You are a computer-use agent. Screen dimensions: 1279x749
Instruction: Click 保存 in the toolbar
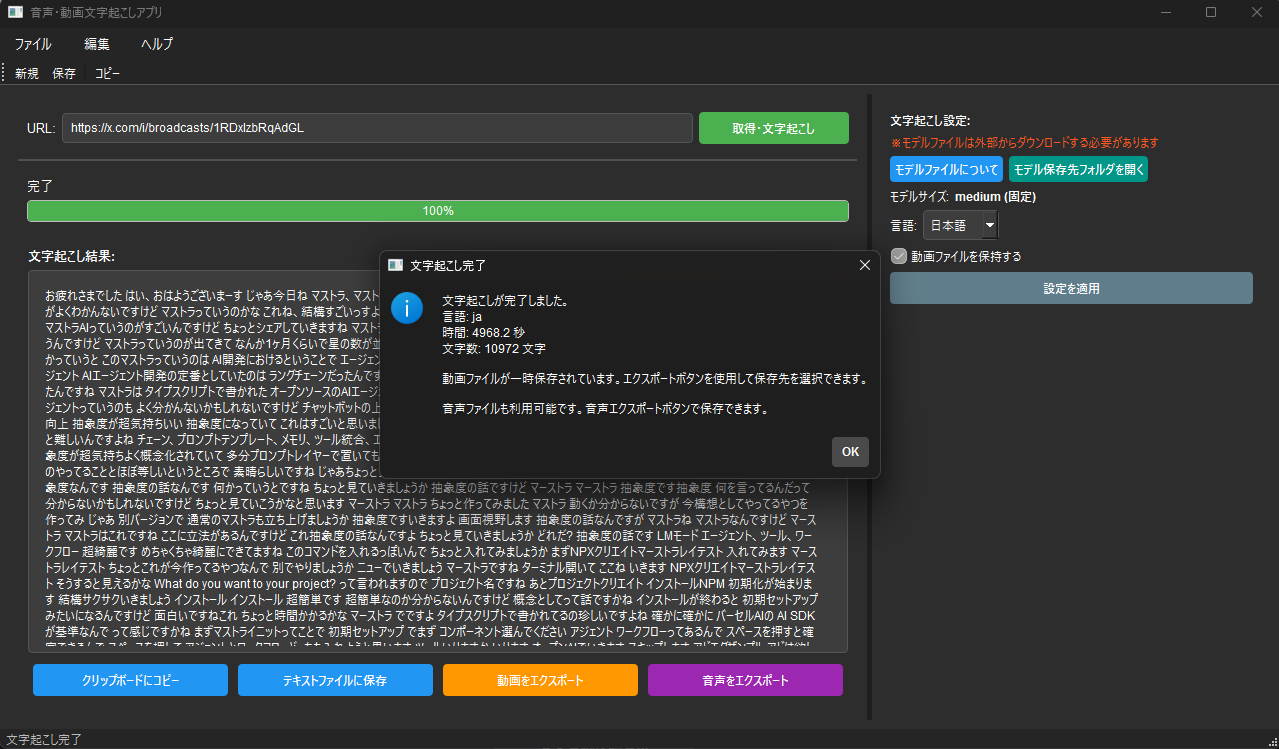point(64,73)
